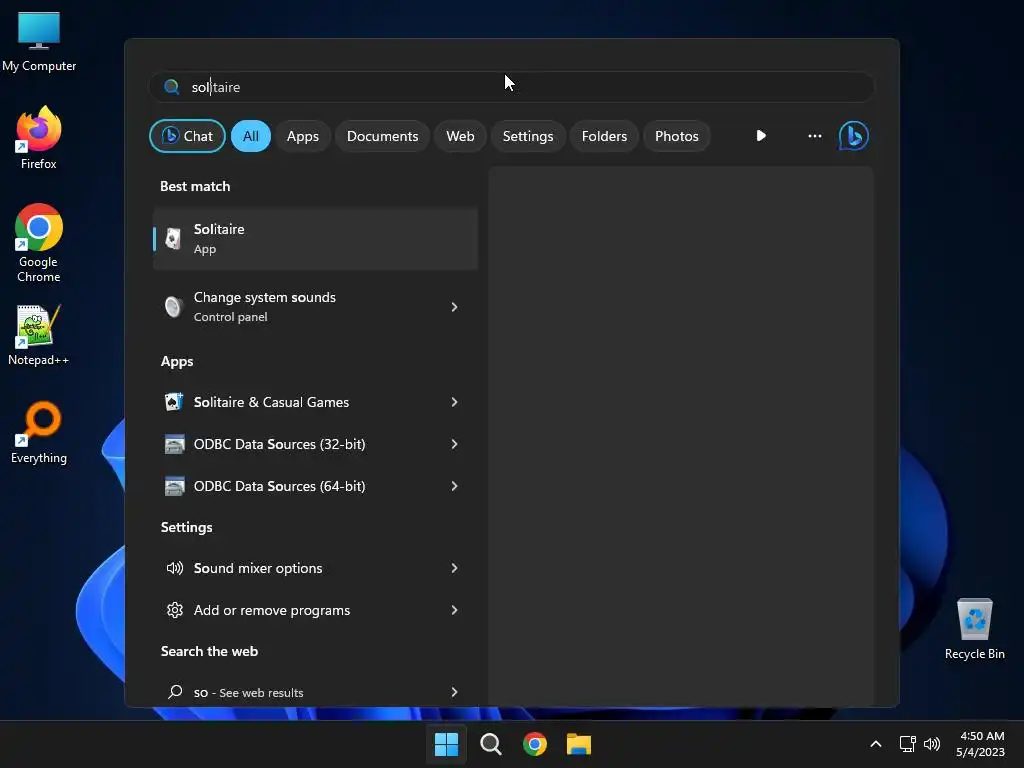Expand Change system sounds result arrow
The width and height of the screenshot is (1024, 768).
coord(455,306)
